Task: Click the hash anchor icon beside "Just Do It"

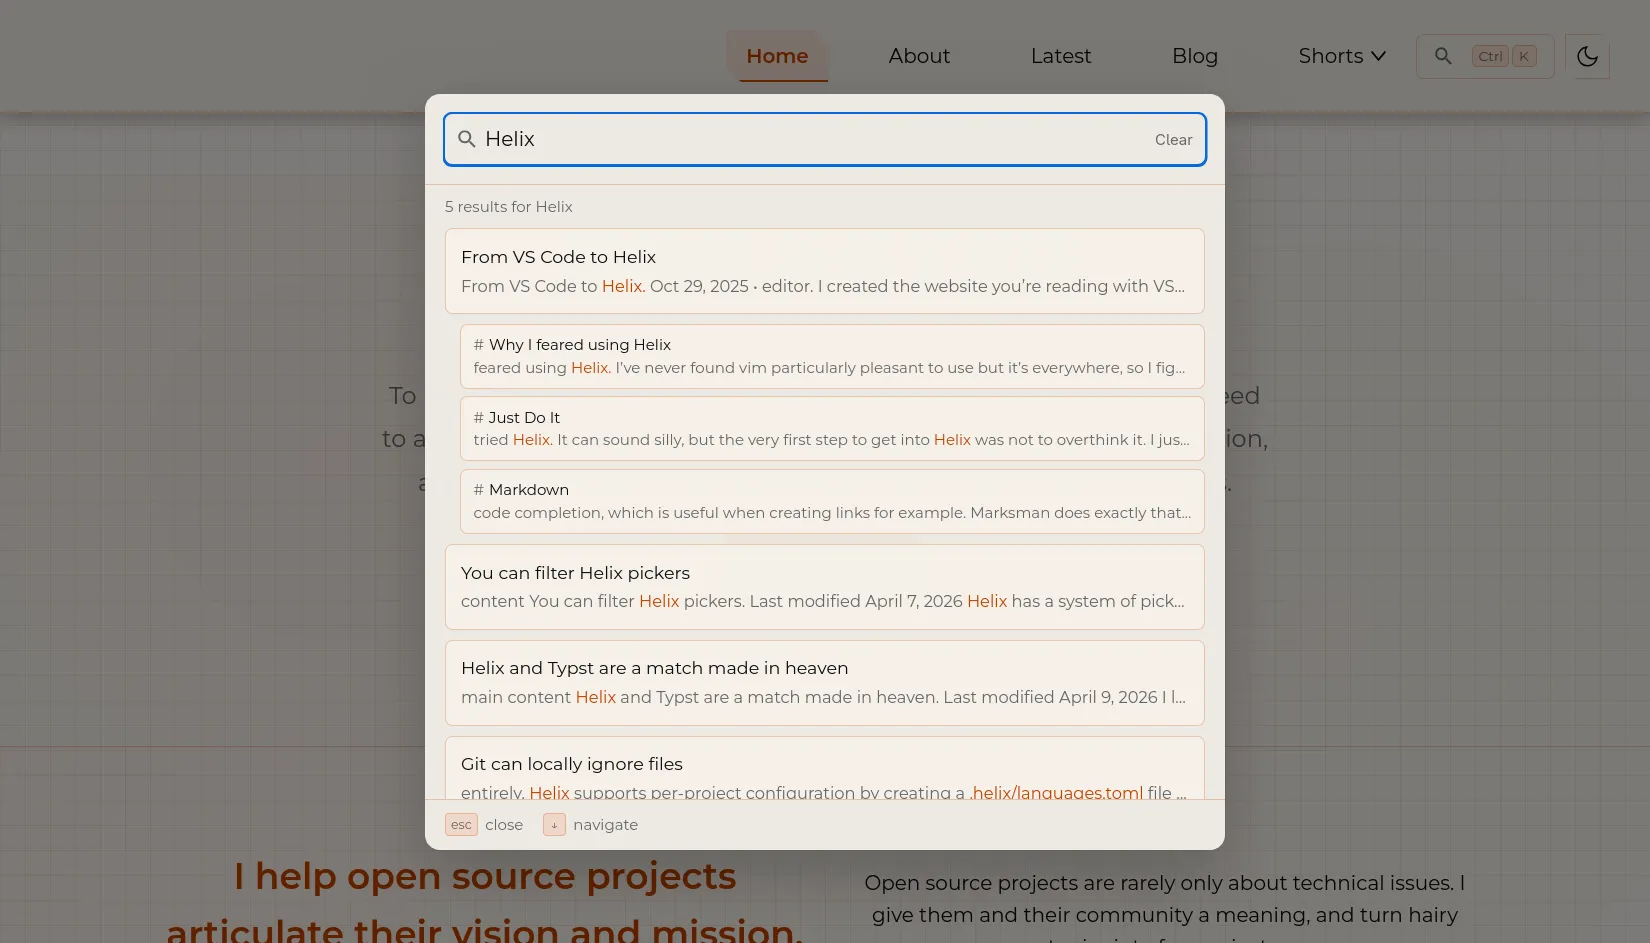Action: (480, 417)
